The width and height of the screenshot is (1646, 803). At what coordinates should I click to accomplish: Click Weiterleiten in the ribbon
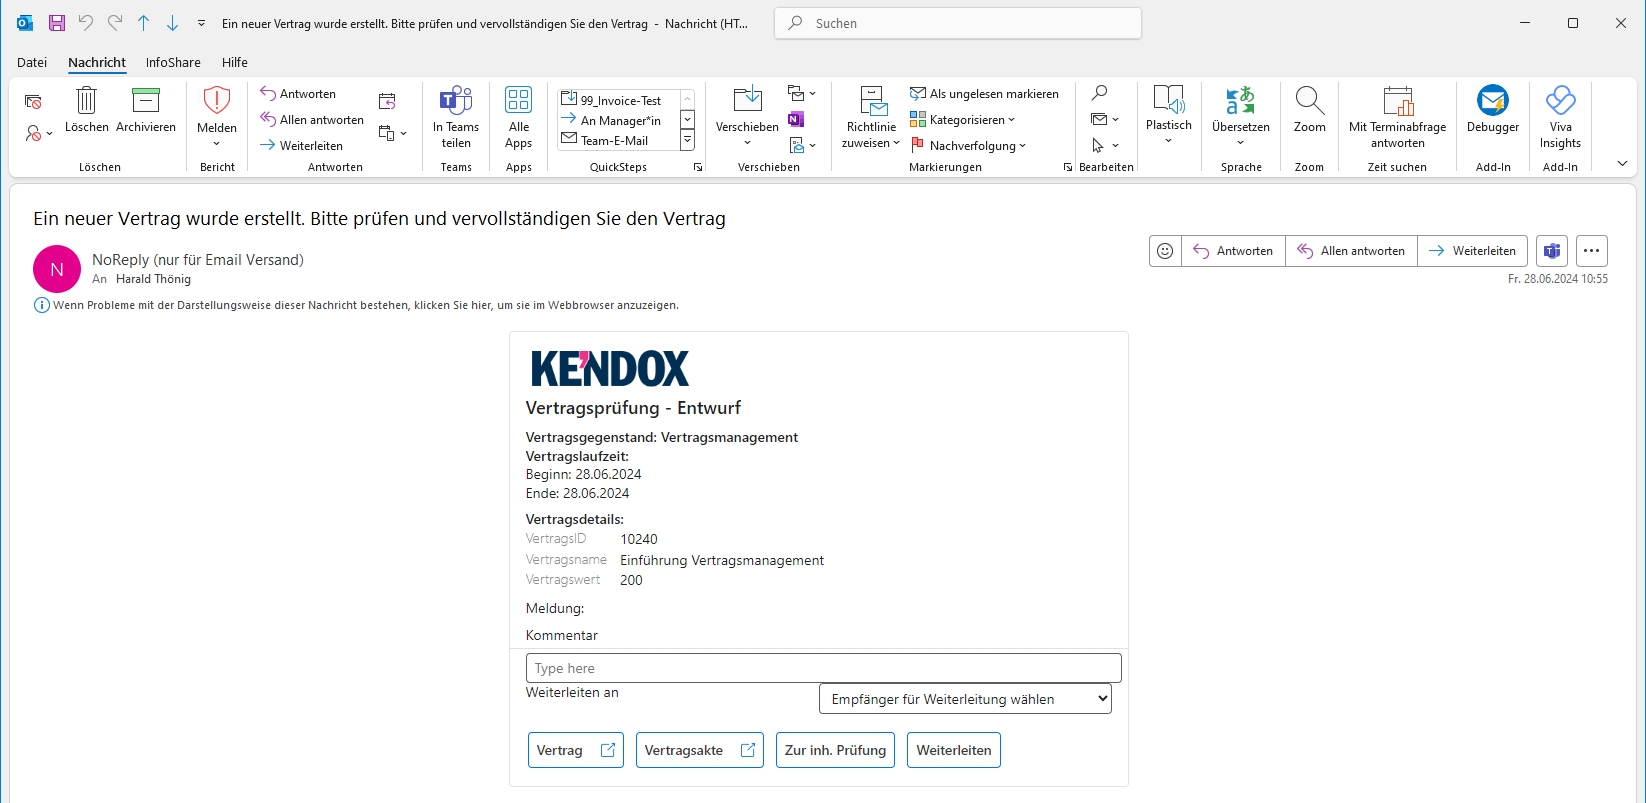point(302,146)
